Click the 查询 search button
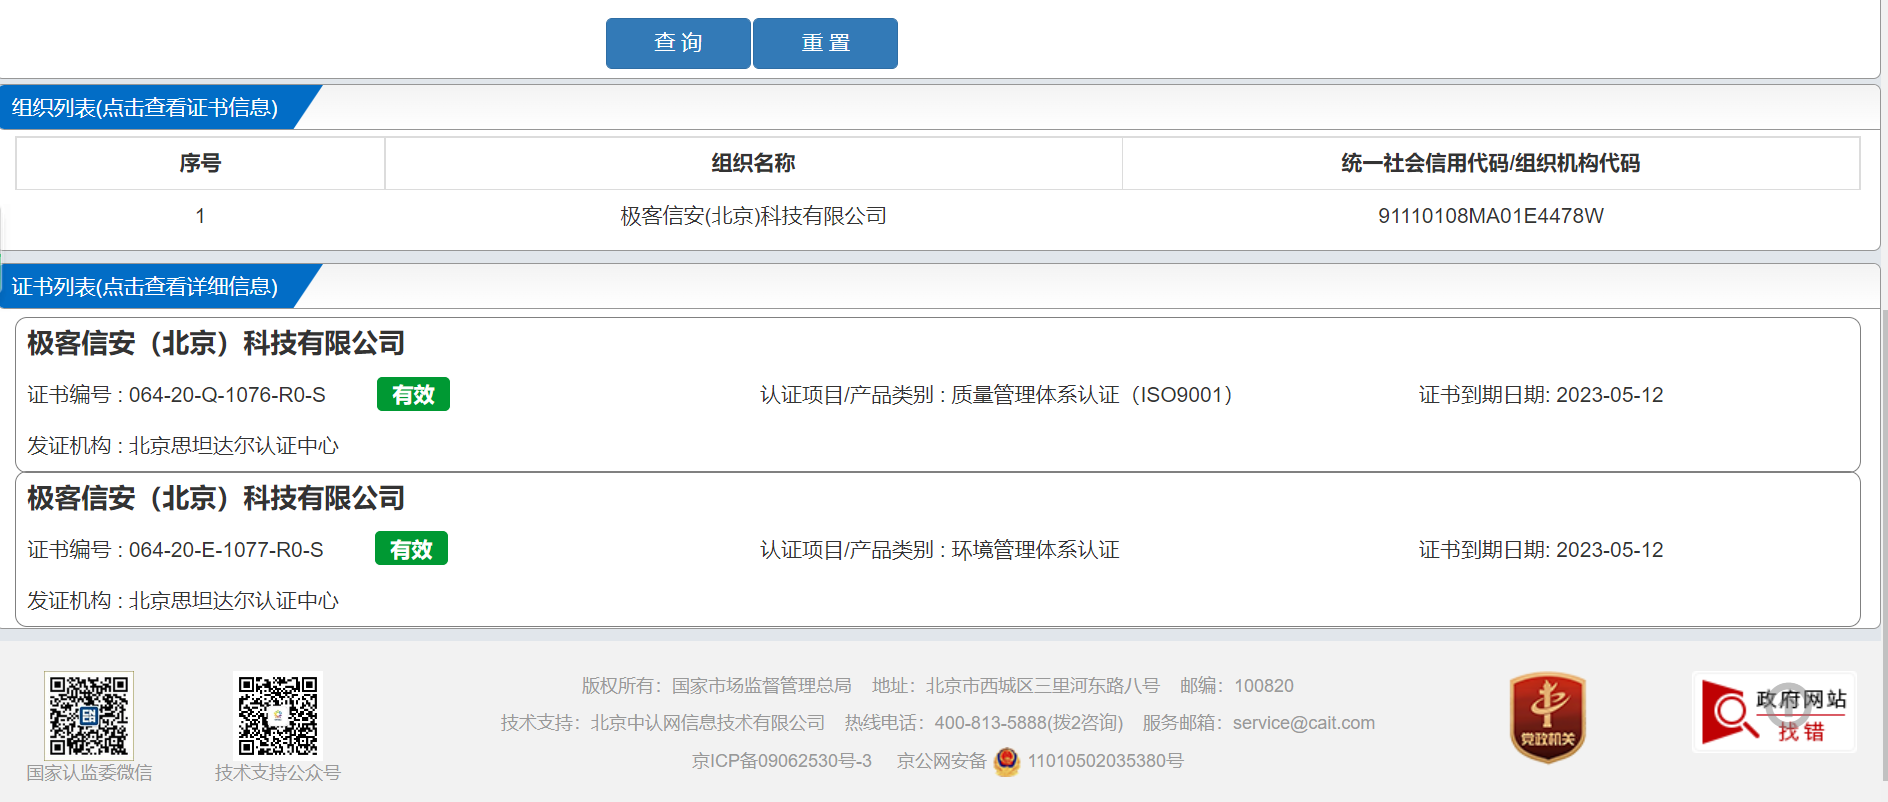Image resolution: width=1888 pixels, height=802 pixels. 678,43
